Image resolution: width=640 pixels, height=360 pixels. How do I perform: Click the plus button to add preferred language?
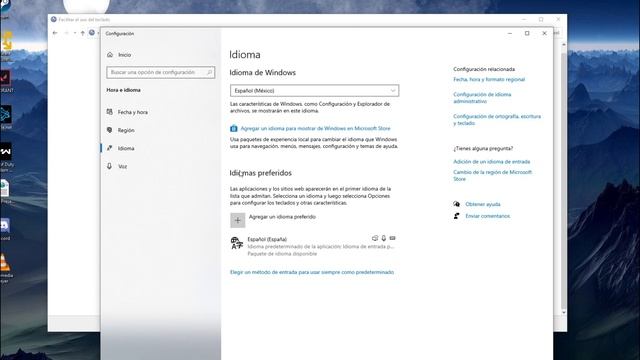(238, 220)
